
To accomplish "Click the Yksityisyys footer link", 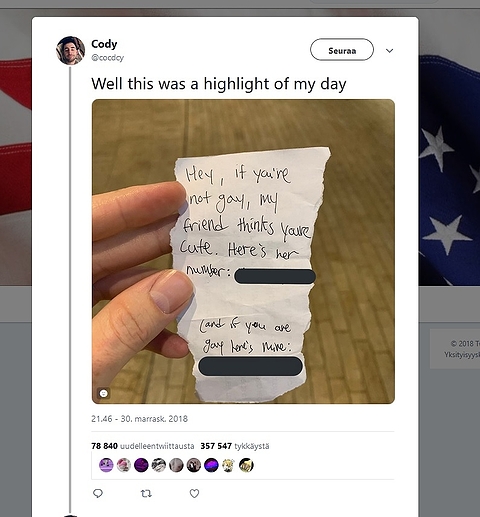I will coord(462,355).
